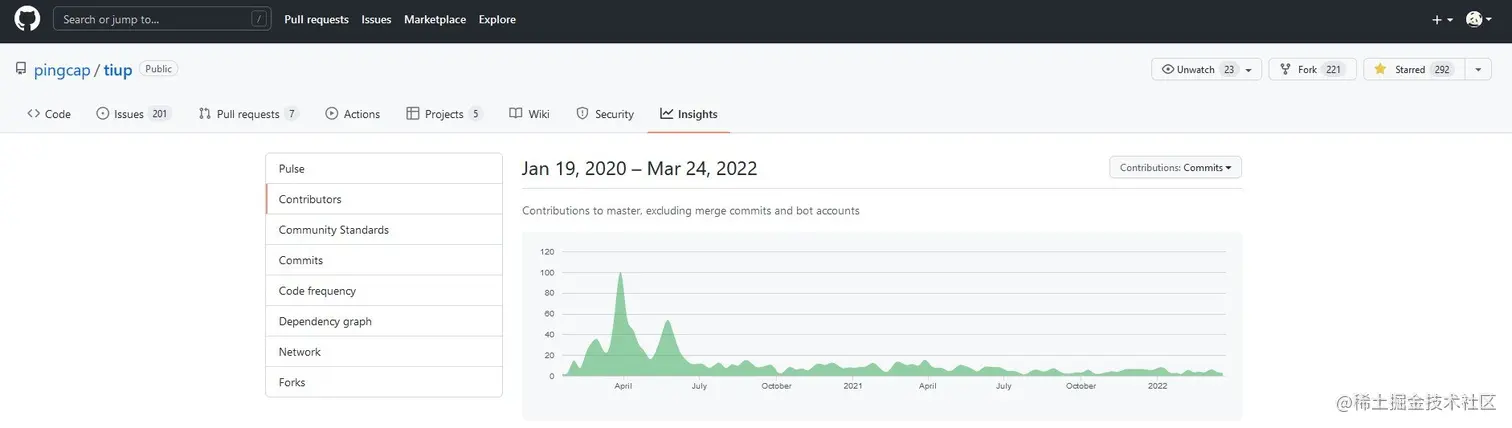Open the tiup repository link
Screen dimensions: 1512x428
coord(118,70)
